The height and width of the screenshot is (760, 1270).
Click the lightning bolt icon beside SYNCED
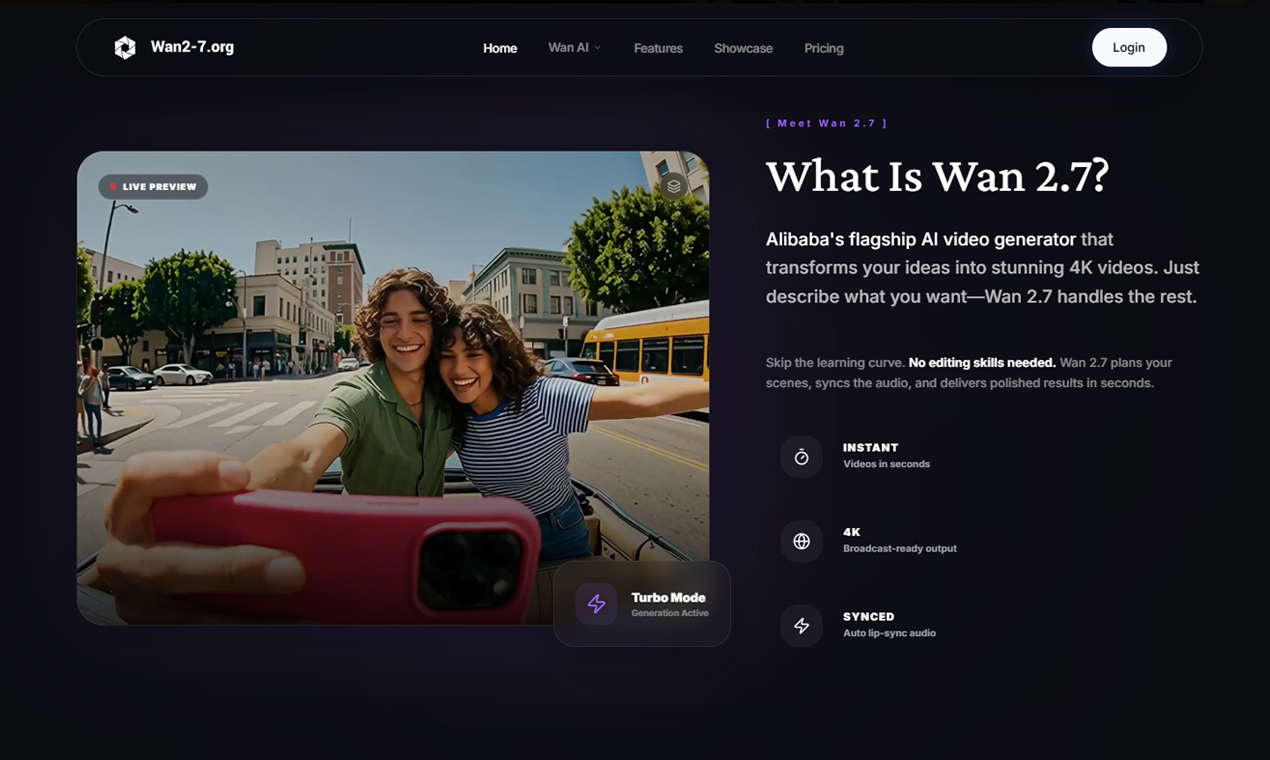[x=801, y=626]
